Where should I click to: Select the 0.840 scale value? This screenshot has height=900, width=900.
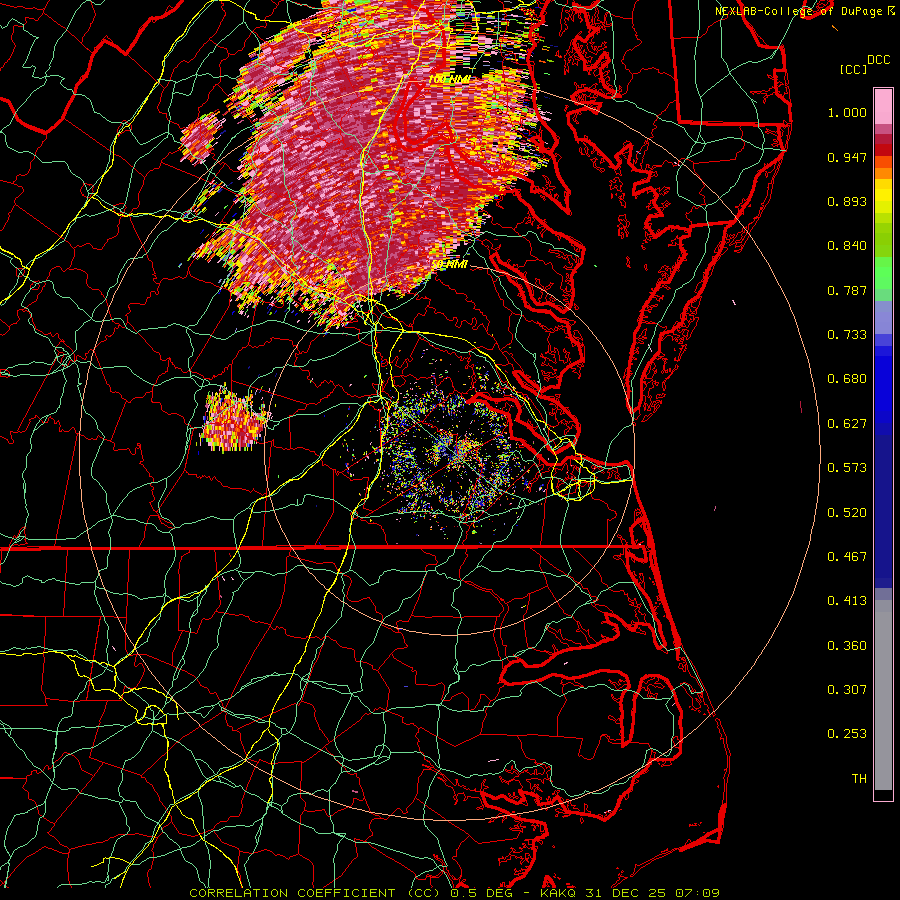tap(847, 246)
